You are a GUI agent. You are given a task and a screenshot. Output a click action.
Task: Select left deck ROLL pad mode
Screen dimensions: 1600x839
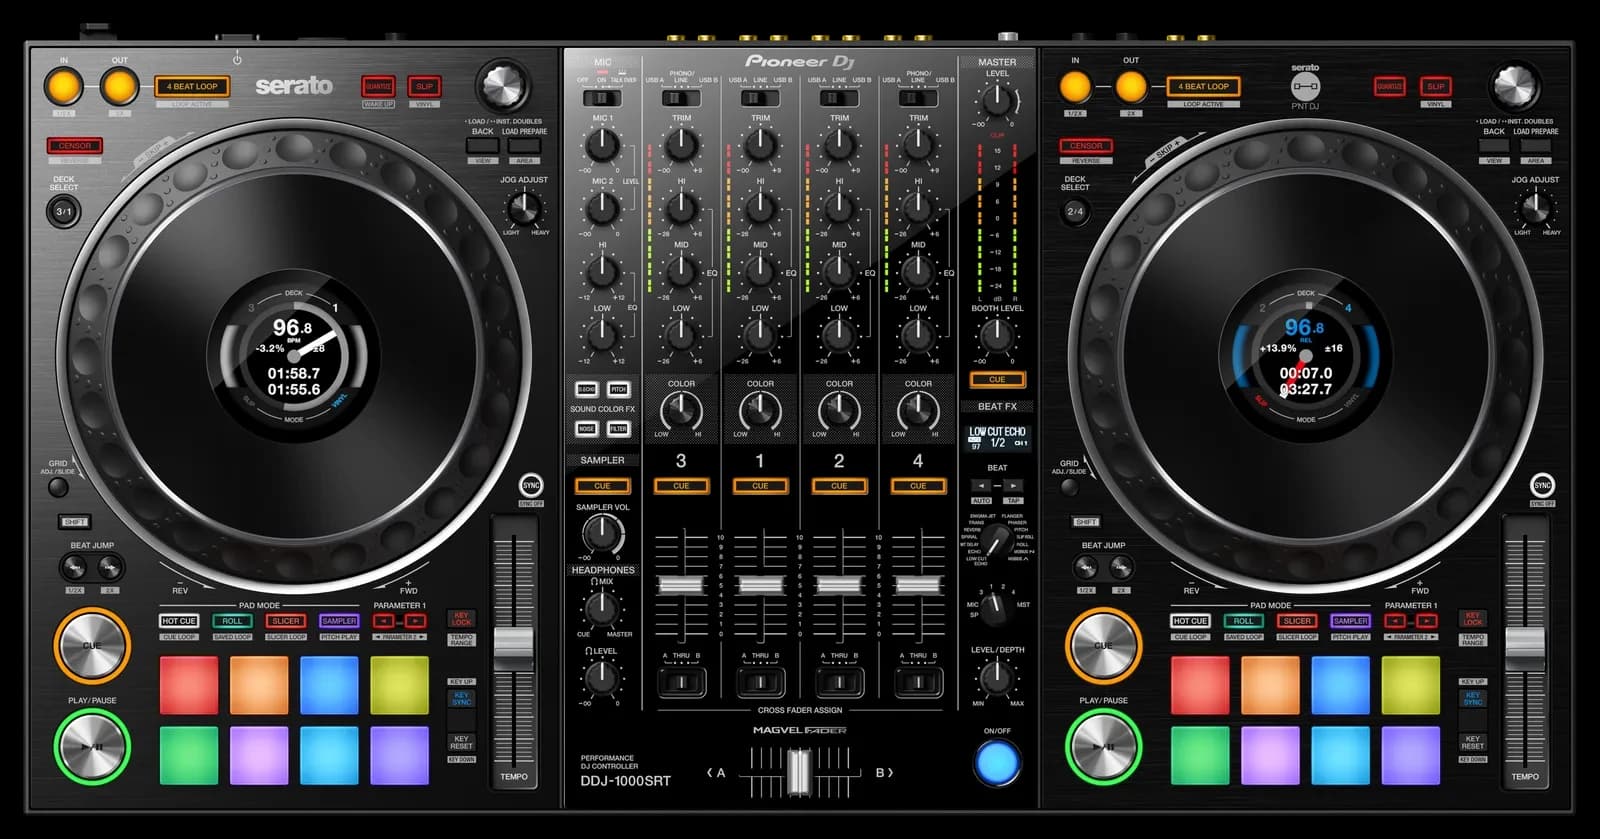(232, 621)
